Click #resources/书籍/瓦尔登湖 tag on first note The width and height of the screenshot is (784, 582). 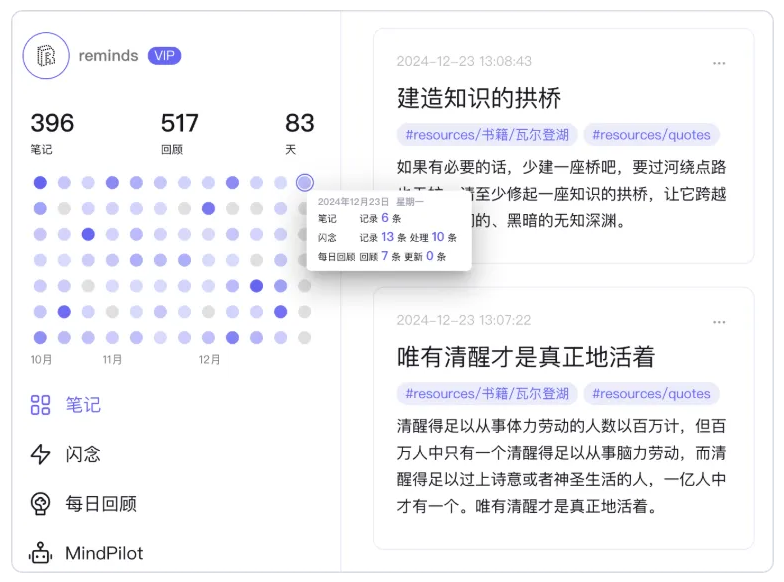487,135
